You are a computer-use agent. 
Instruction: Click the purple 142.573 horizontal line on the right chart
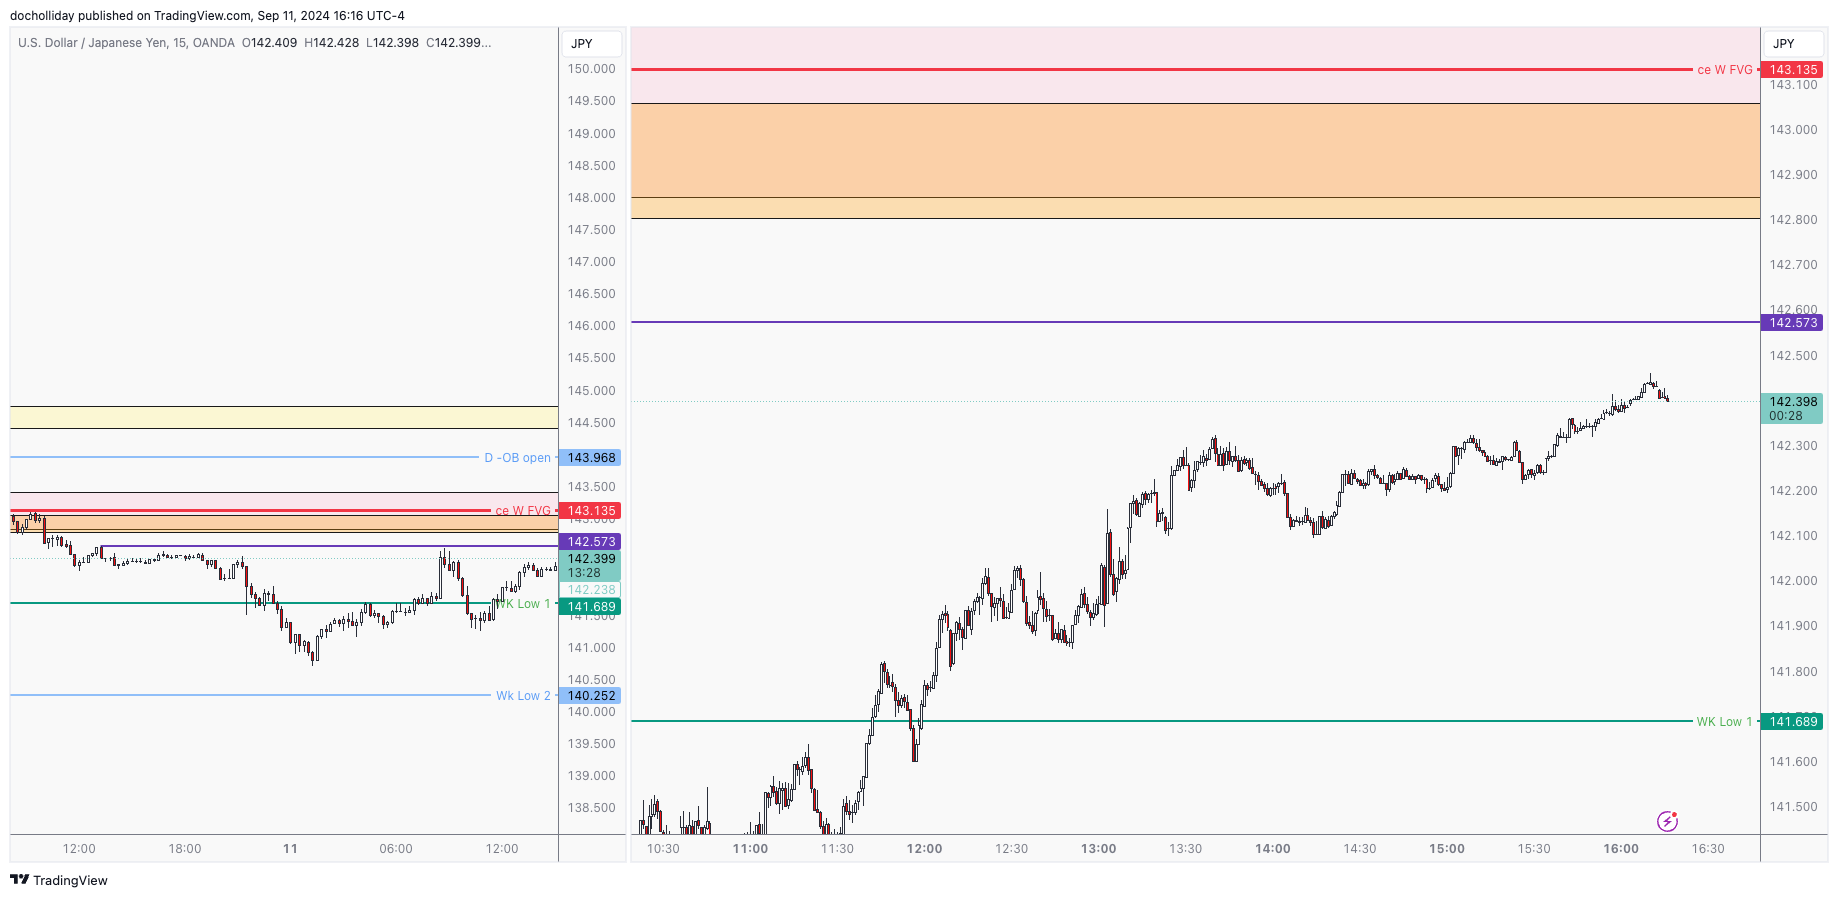[1195, 322]
